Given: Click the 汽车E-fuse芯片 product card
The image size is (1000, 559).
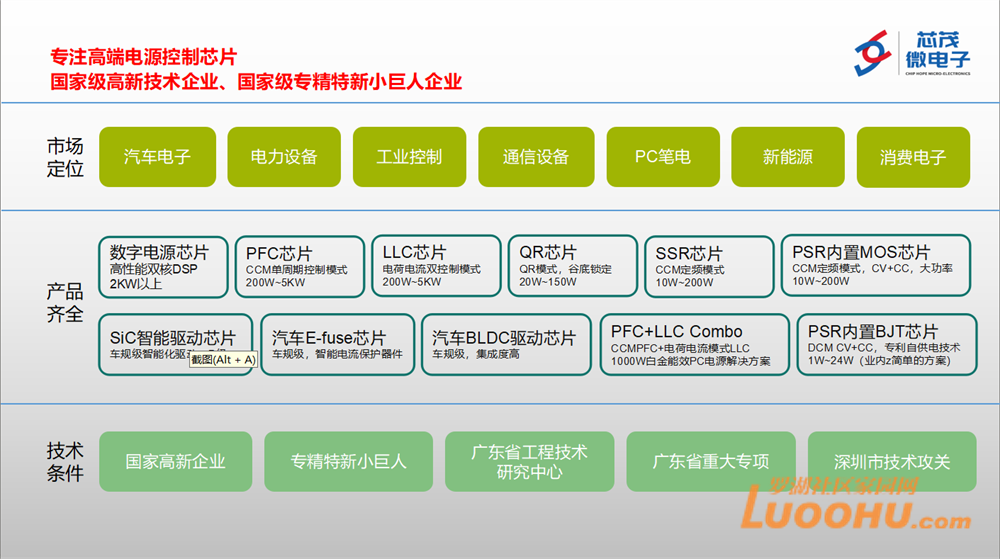Looking at the screenshot, I should tap(337, 345).
